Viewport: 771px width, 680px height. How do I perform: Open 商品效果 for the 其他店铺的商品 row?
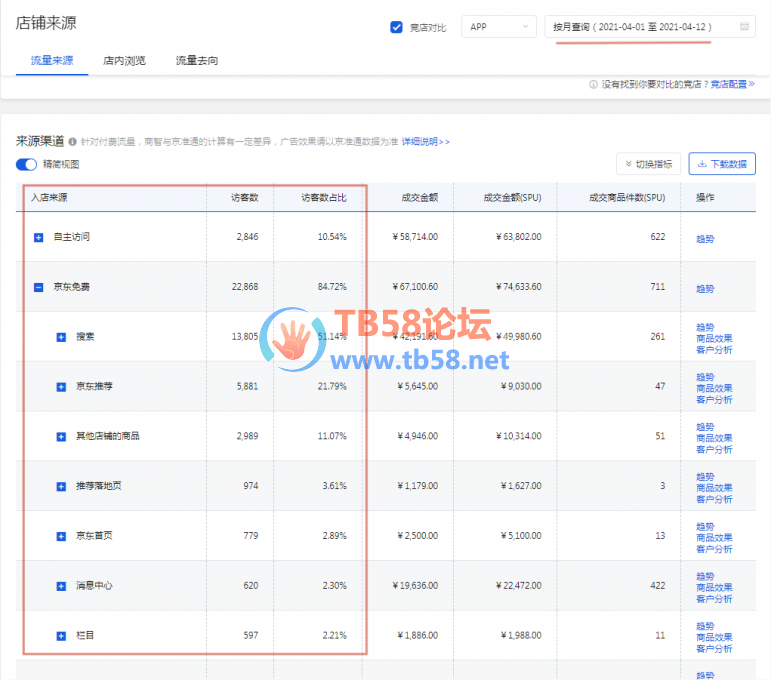[x=714, y=438]
